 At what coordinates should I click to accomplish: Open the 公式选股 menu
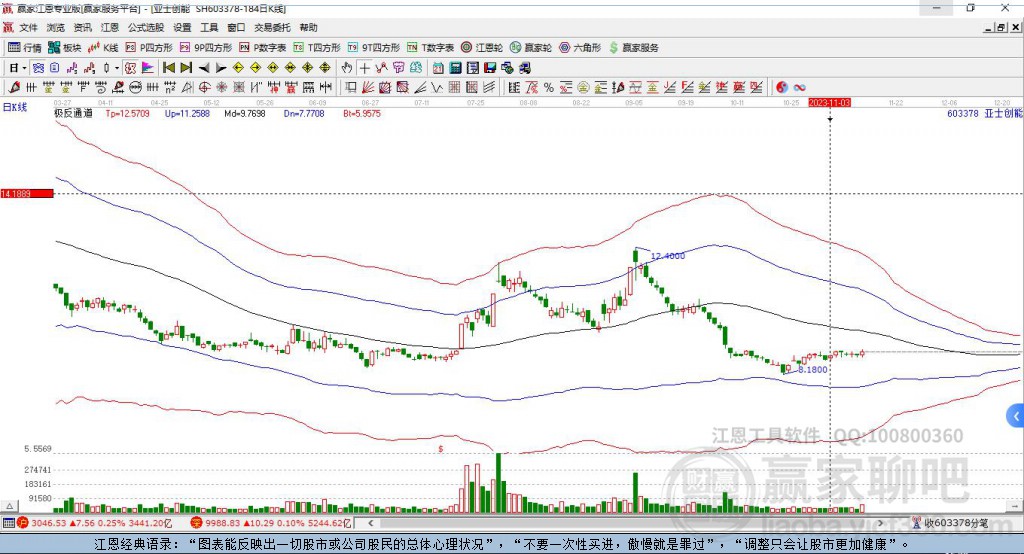point(146,27)
